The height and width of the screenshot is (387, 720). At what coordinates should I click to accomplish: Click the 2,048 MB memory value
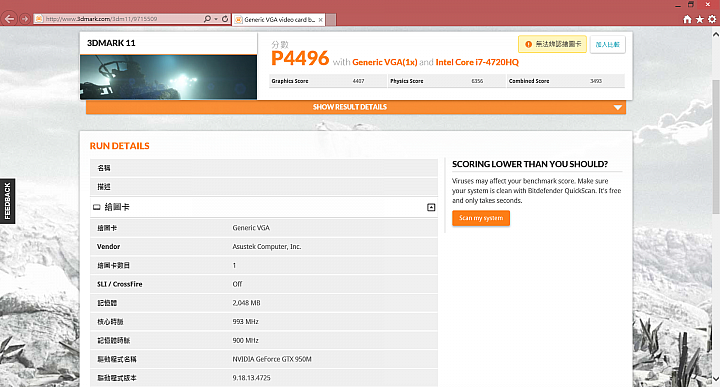coord(246,303)
